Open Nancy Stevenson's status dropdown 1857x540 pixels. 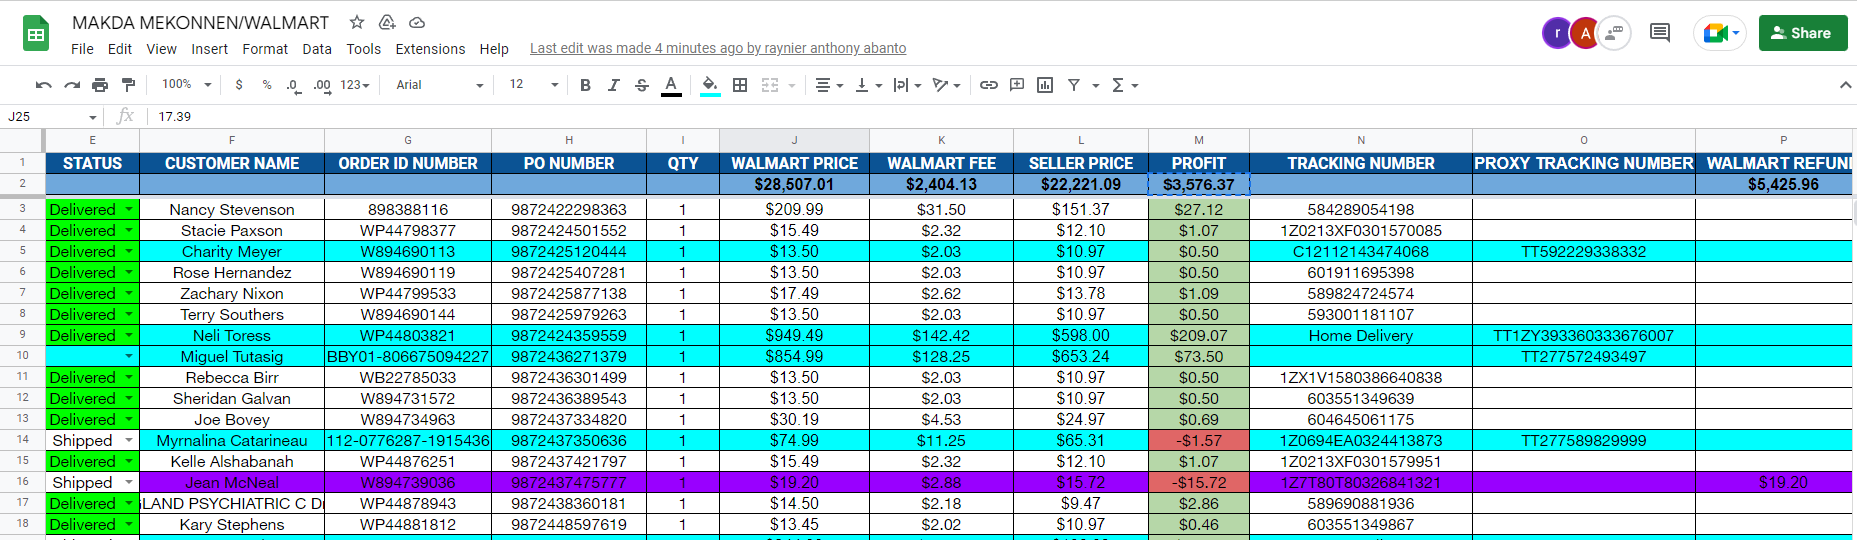pos(129,210)
